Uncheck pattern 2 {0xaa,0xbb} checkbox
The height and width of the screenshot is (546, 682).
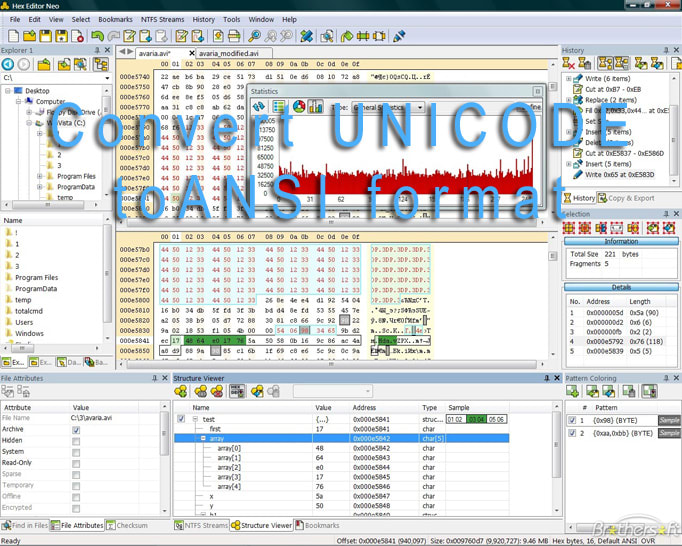tap(572, 433)
